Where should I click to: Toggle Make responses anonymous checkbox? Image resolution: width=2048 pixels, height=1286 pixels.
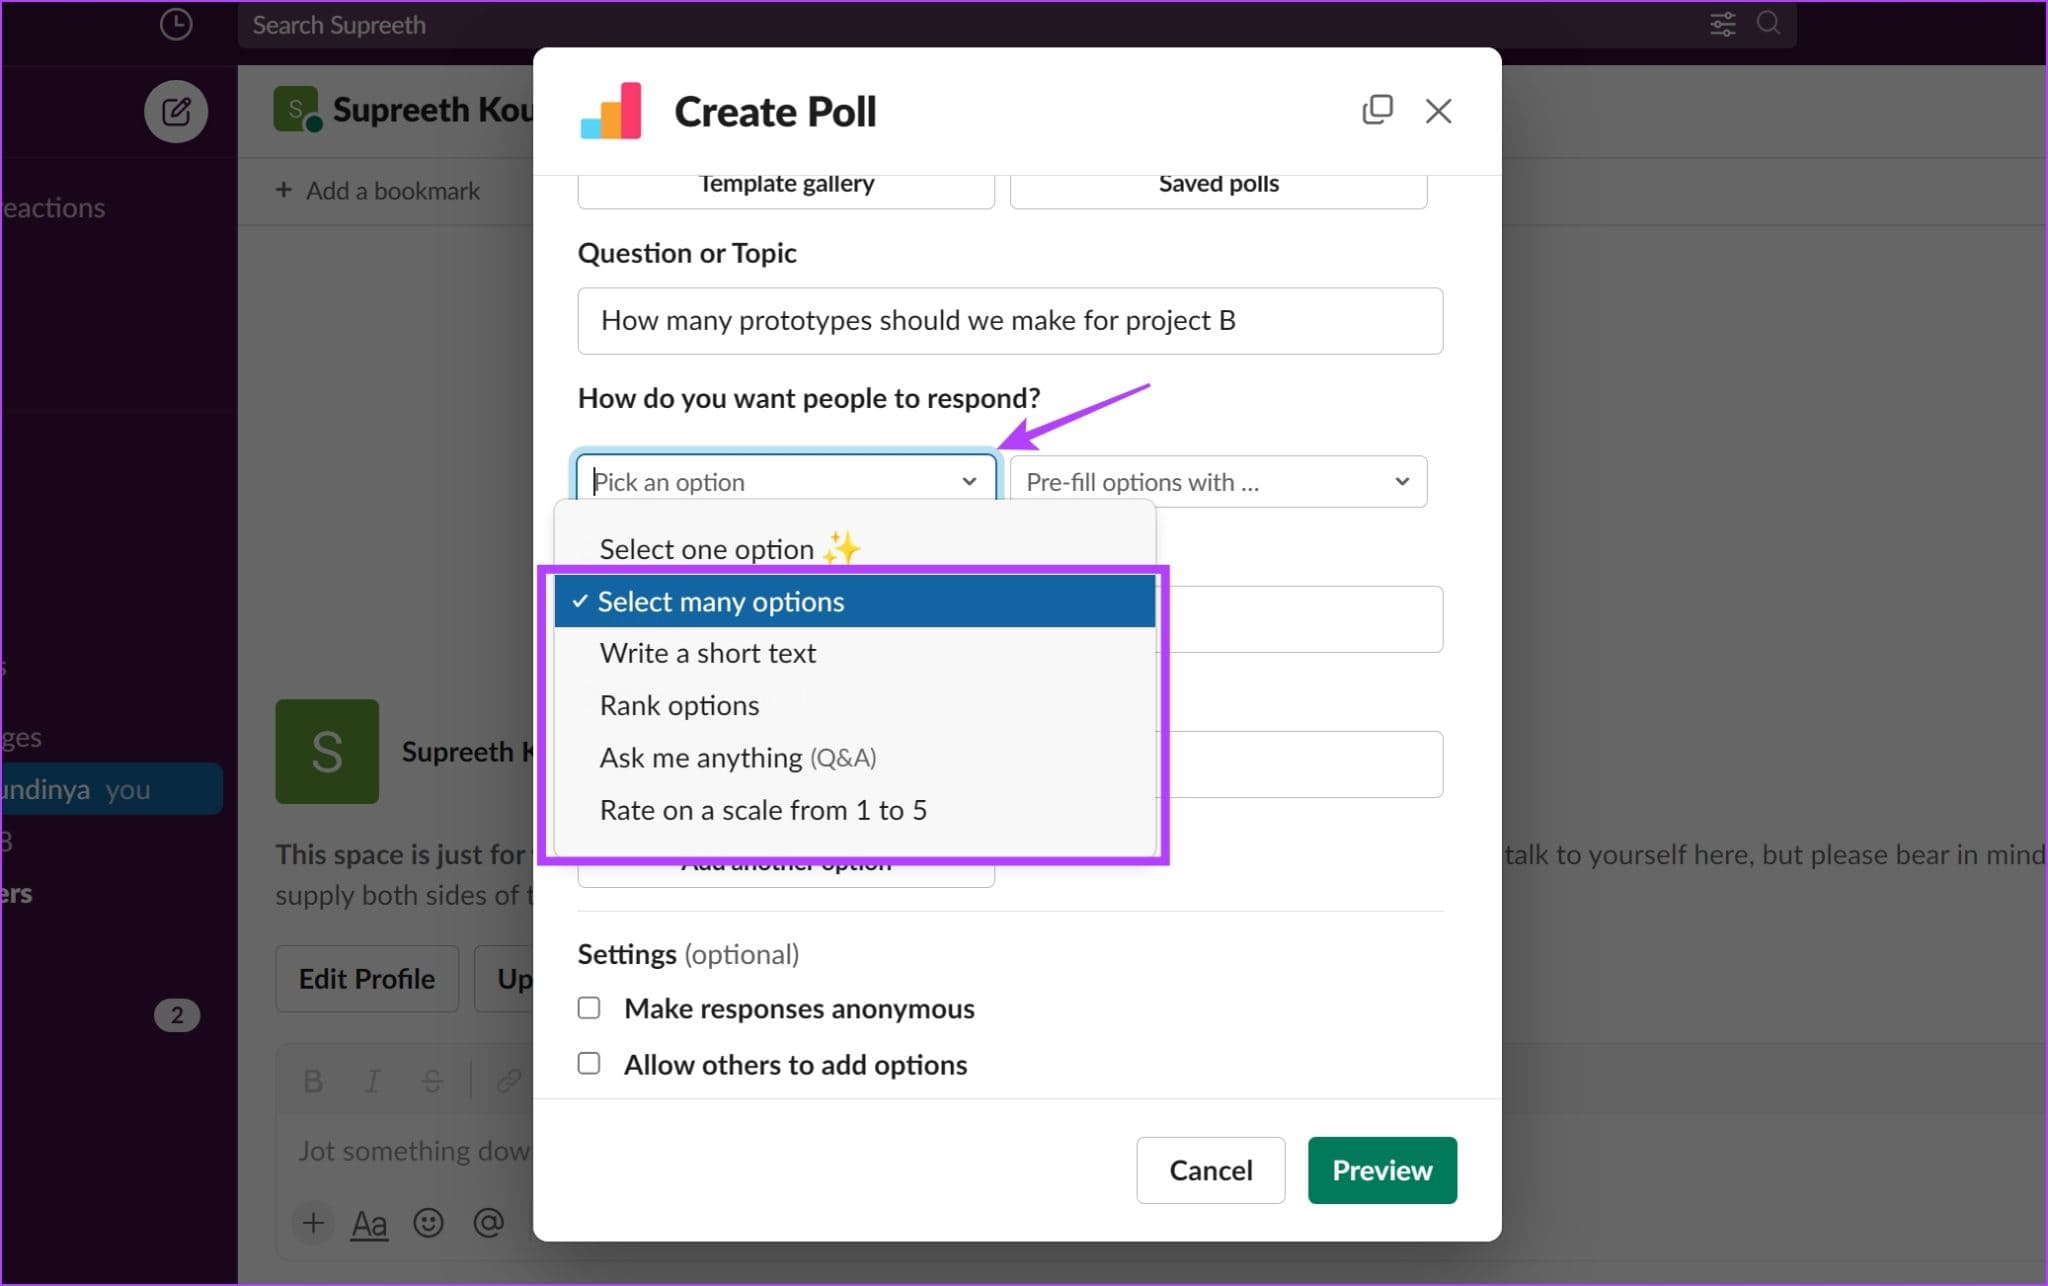tap(588, 1009)
